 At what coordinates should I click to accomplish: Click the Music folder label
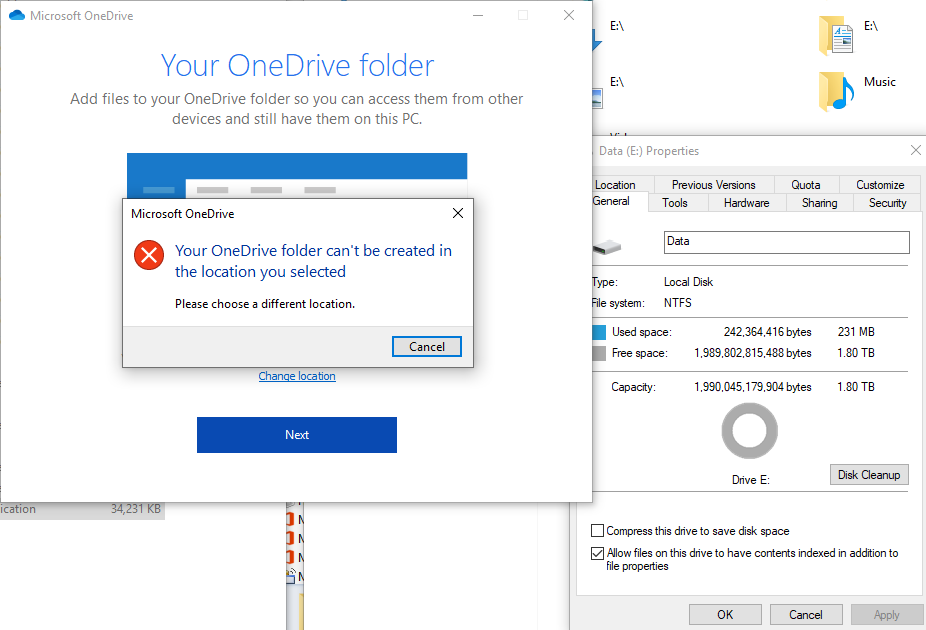879,82
